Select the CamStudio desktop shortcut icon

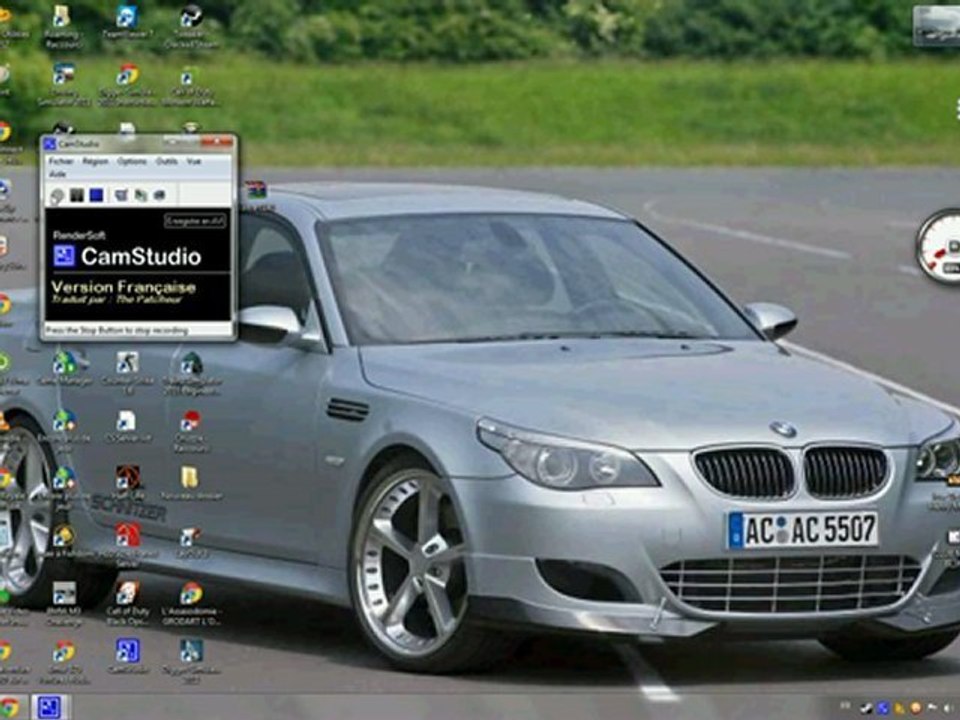click(128, 655)
